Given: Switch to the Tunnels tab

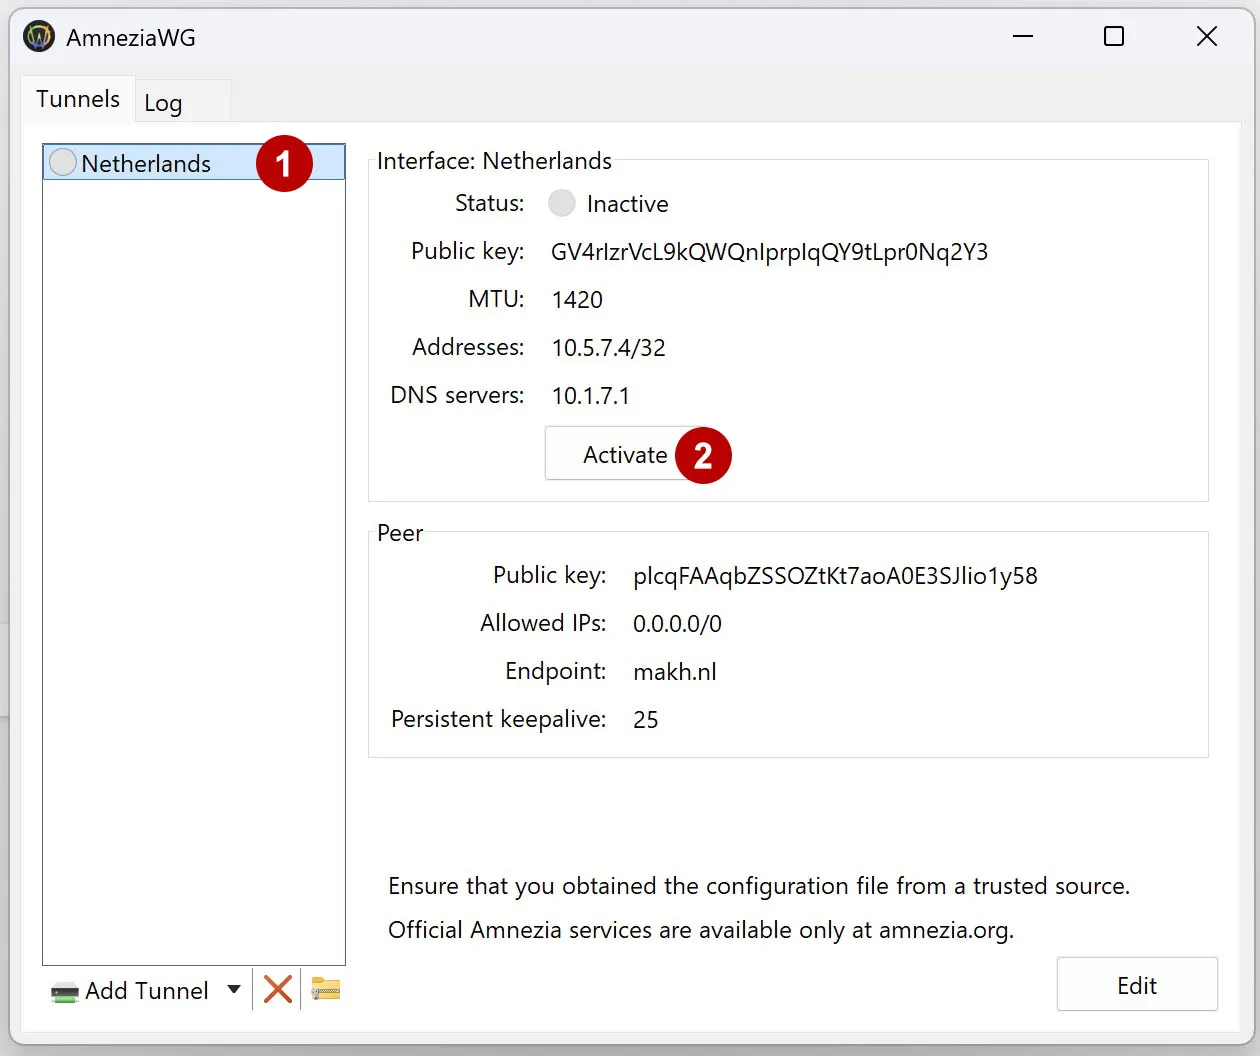Looking at the screenshot, I should coord(77,98).
